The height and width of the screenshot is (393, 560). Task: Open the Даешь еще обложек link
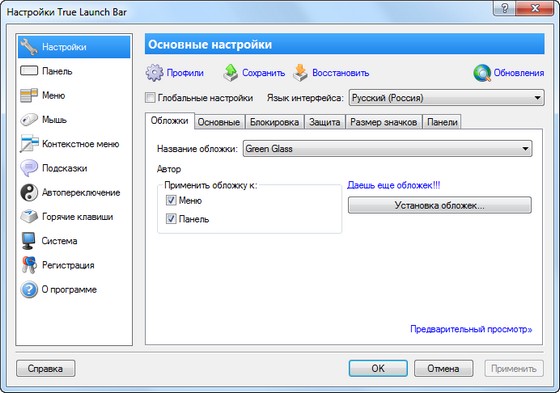(394, 185)
